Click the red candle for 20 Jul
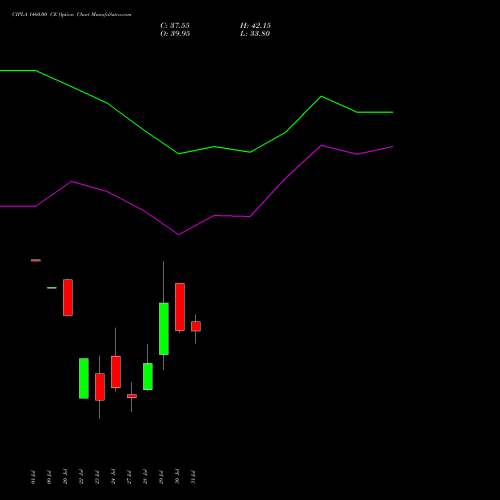Viewport: 500px width, 500px height. coord(68,297)
